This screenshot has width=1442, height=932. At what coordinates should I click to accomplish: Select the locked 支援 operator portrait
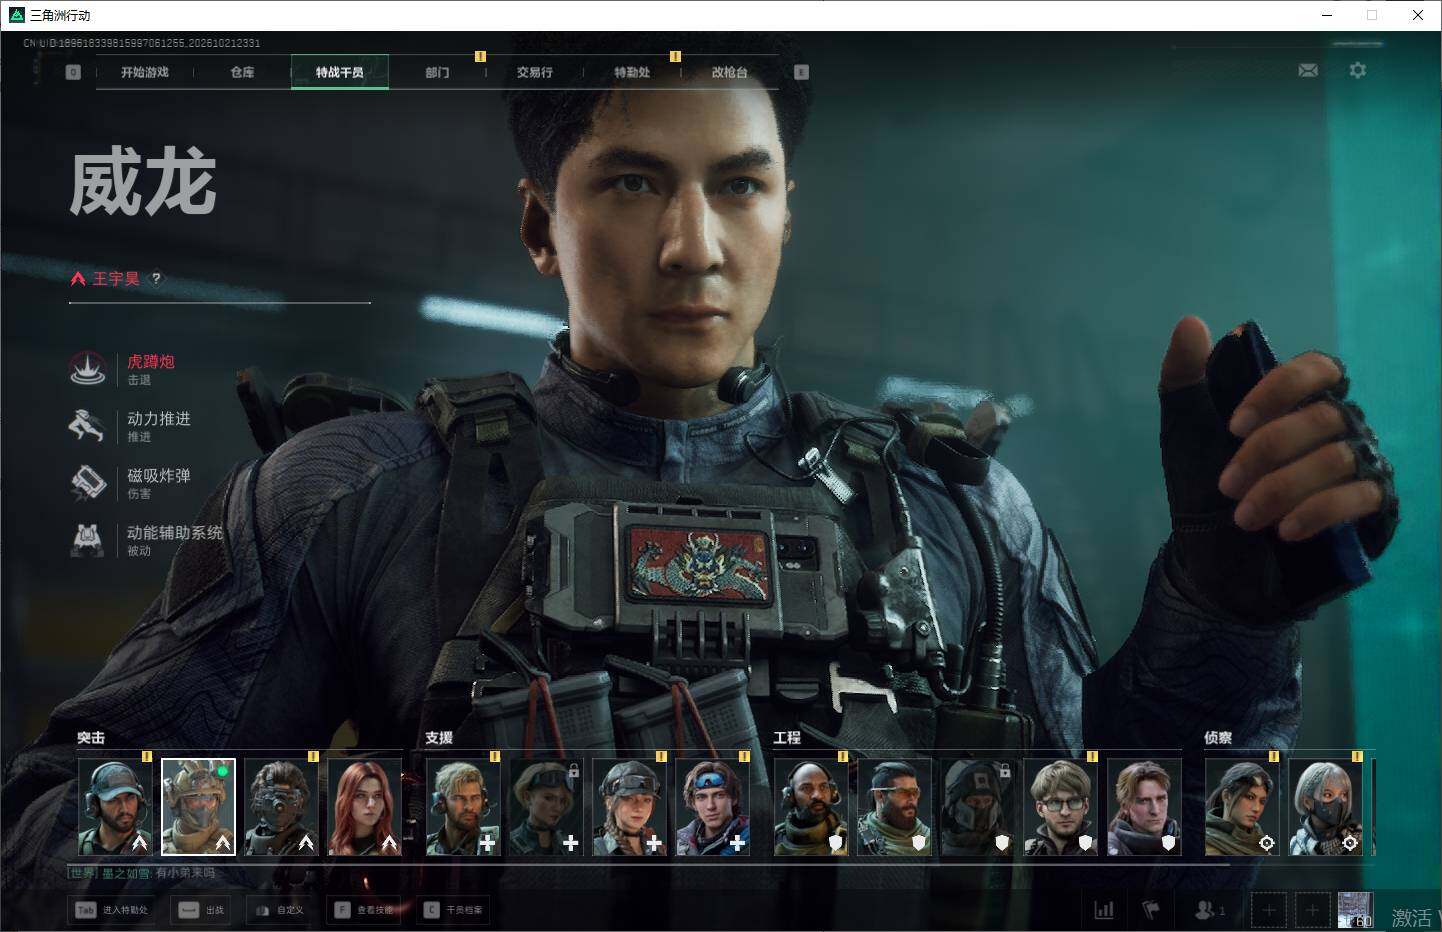pyautogui.click(x=546, y=807)
